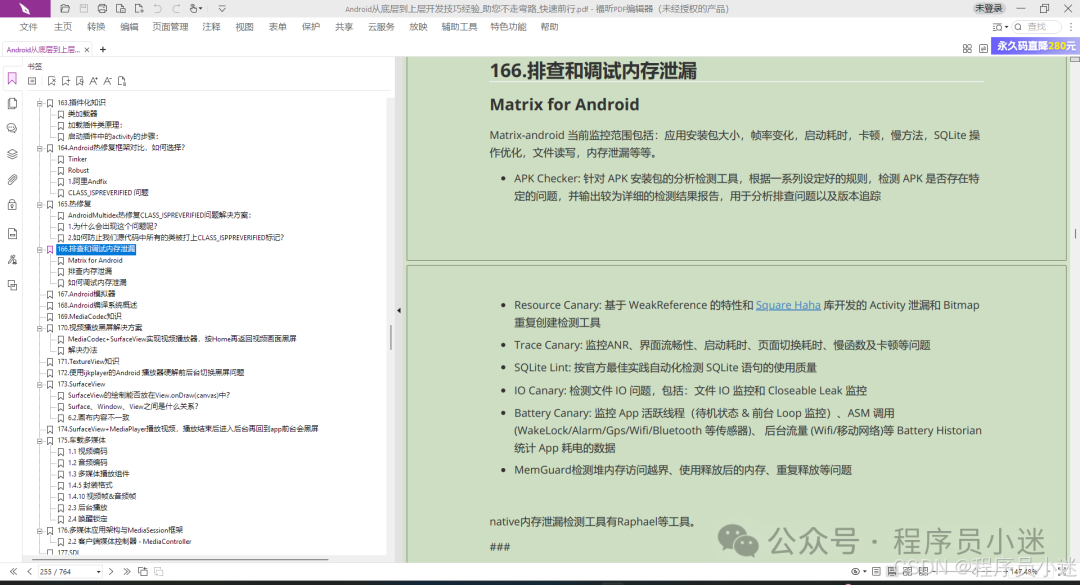Image resolution: width=1080 pixels, height=585 pixels.
Task: Click the Foxit logo button
Action: coord(25,8)
